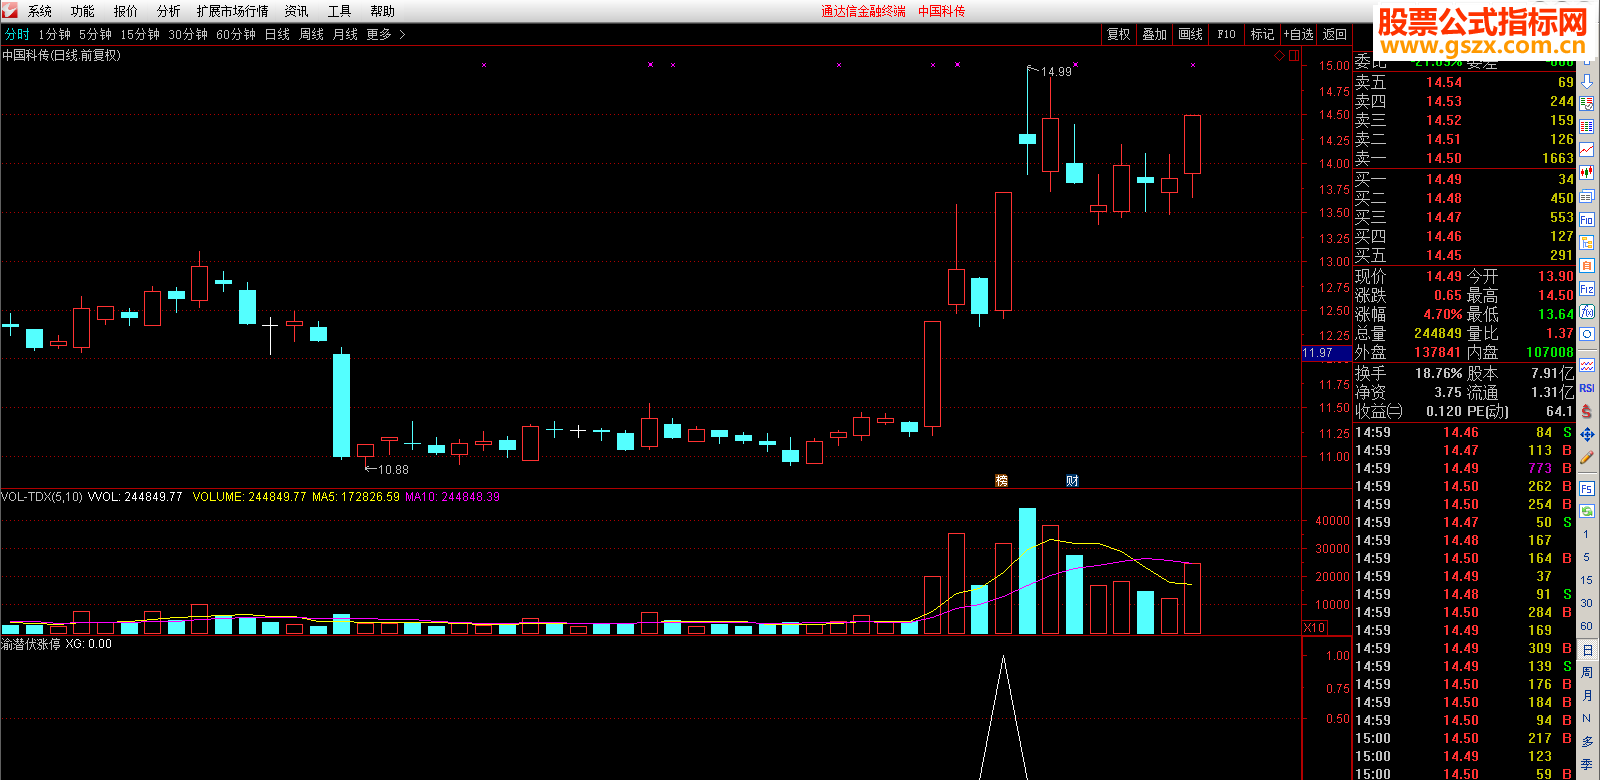Click the red S icon in sidebar
This screenshot has height=780, width=1600.
coord(1587,411)
